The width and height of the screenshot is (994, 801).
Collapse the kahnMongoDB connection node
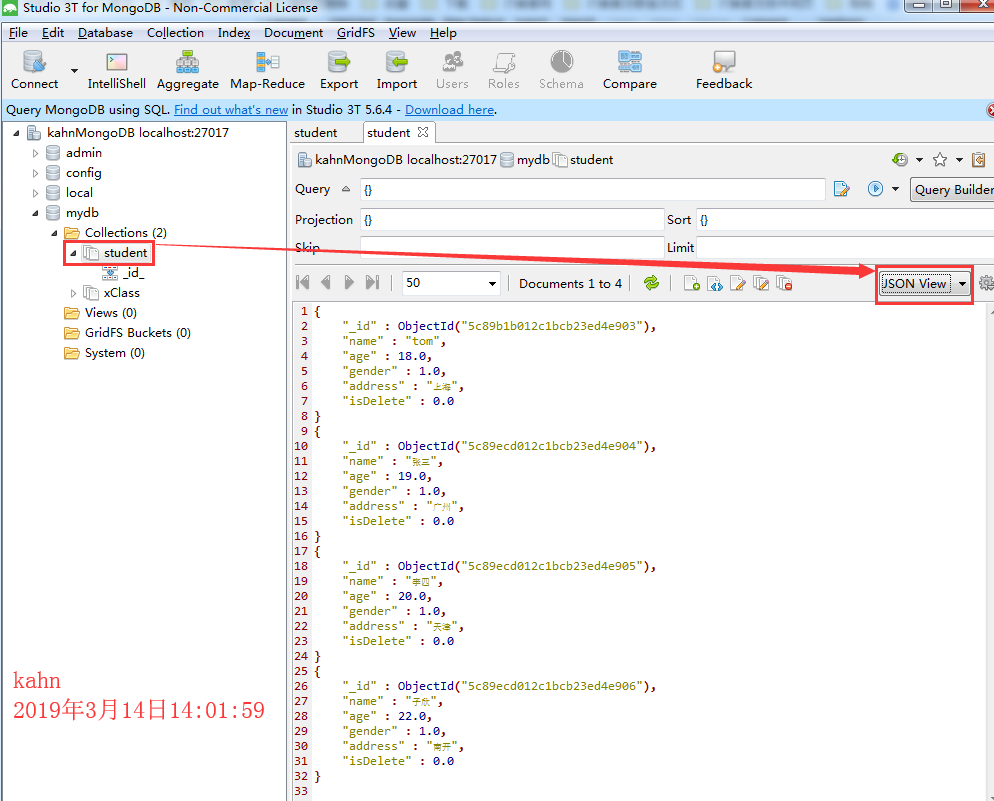[x=16, y=133]
